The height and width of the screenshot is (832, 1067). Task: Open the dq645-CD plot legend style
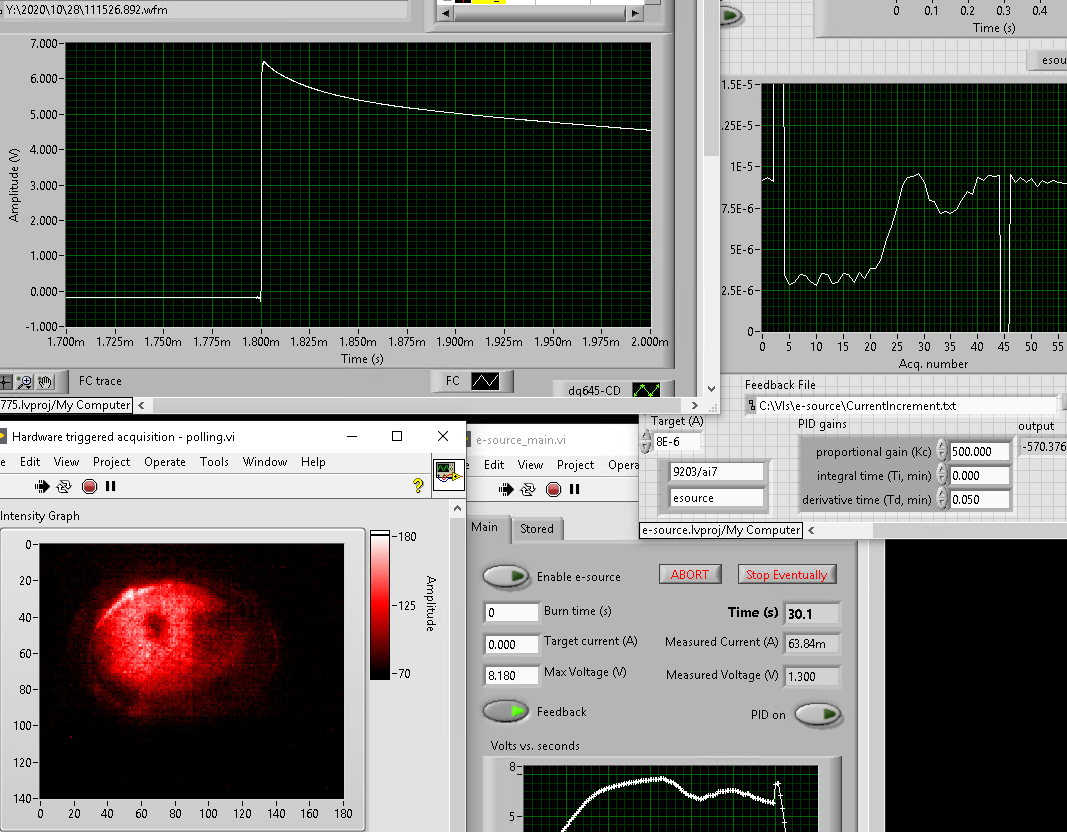[x=645, y=389]
